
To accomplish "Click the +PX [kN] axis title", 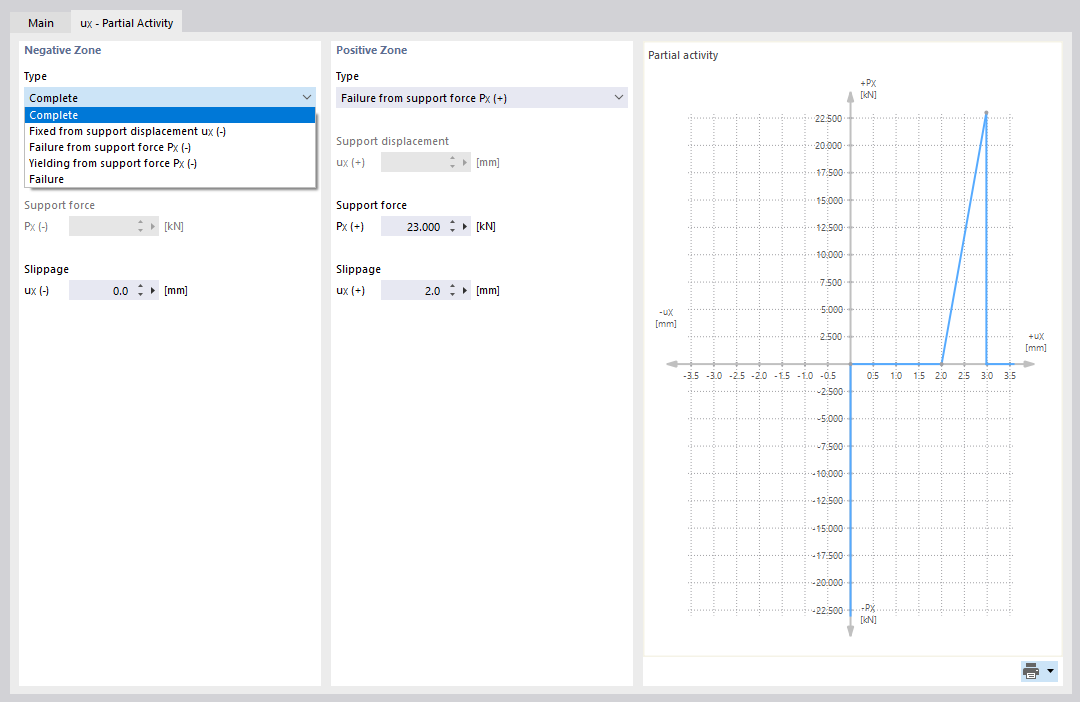I will click(x=868, y=89).
